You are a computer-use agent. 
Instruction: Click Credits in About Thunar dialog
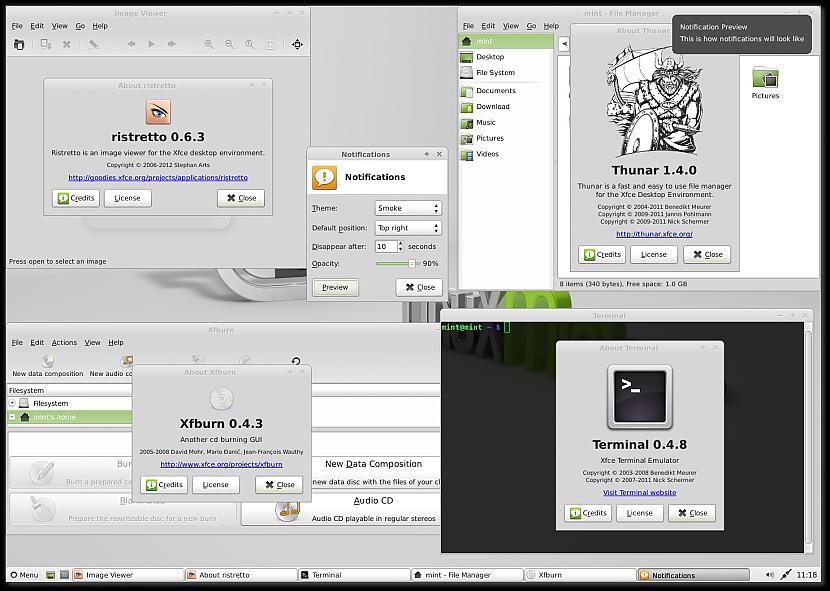602,254
